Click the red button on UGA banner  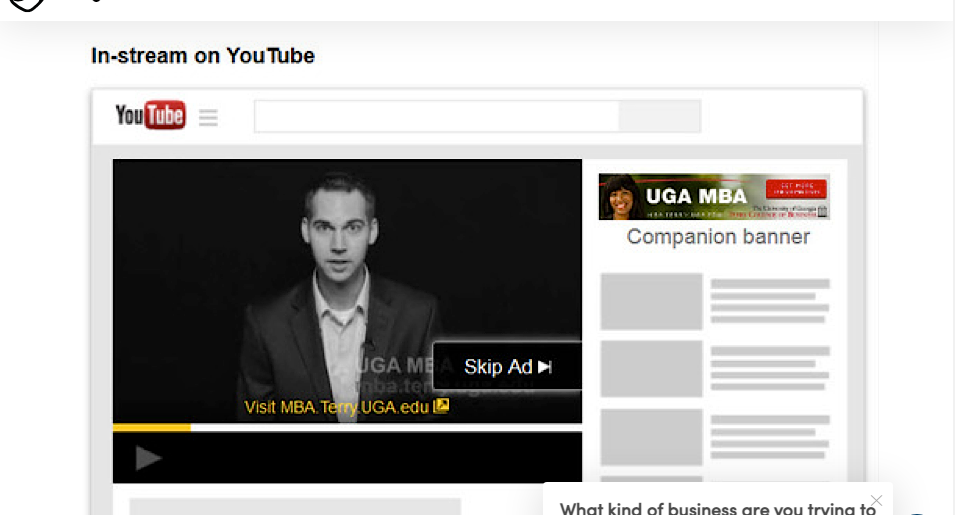796,189
